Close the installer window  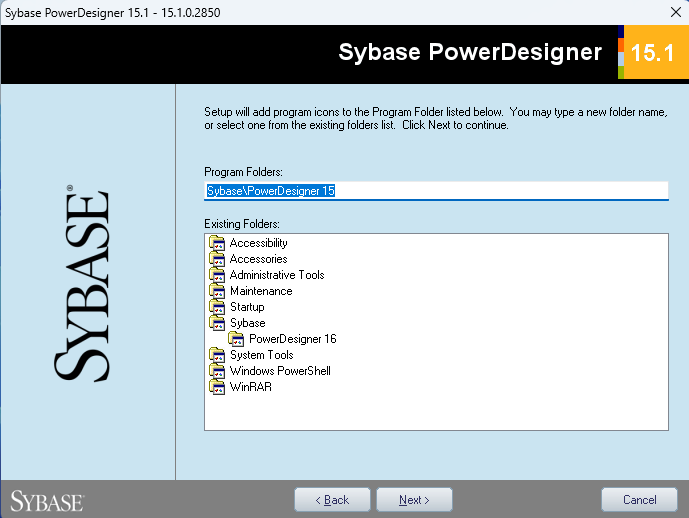point(676,12)
